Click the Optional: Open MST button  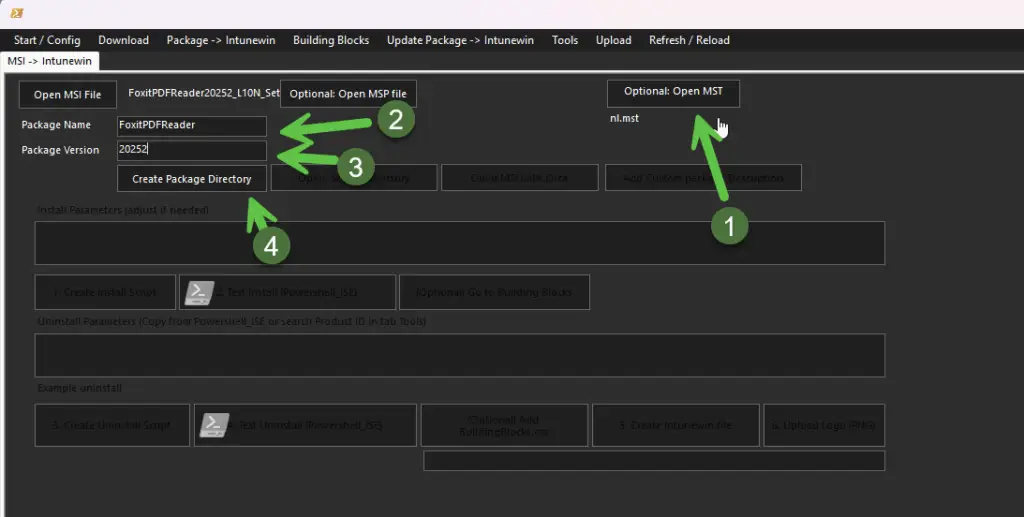pos(673,92)
